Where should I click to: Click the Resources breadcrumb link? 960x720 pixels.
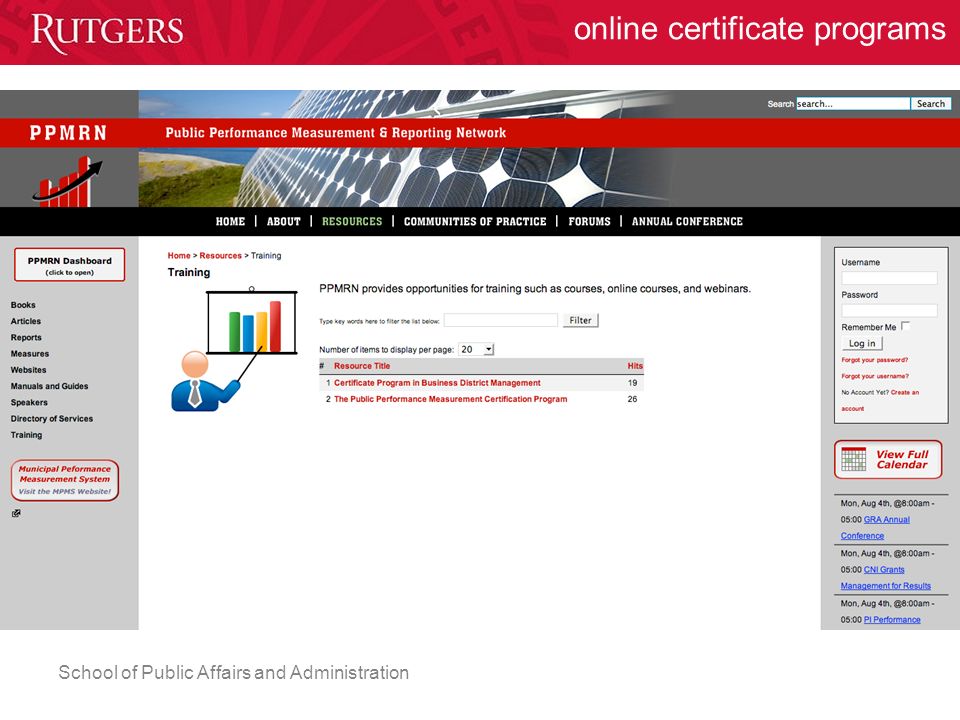[x=220, y=256]
